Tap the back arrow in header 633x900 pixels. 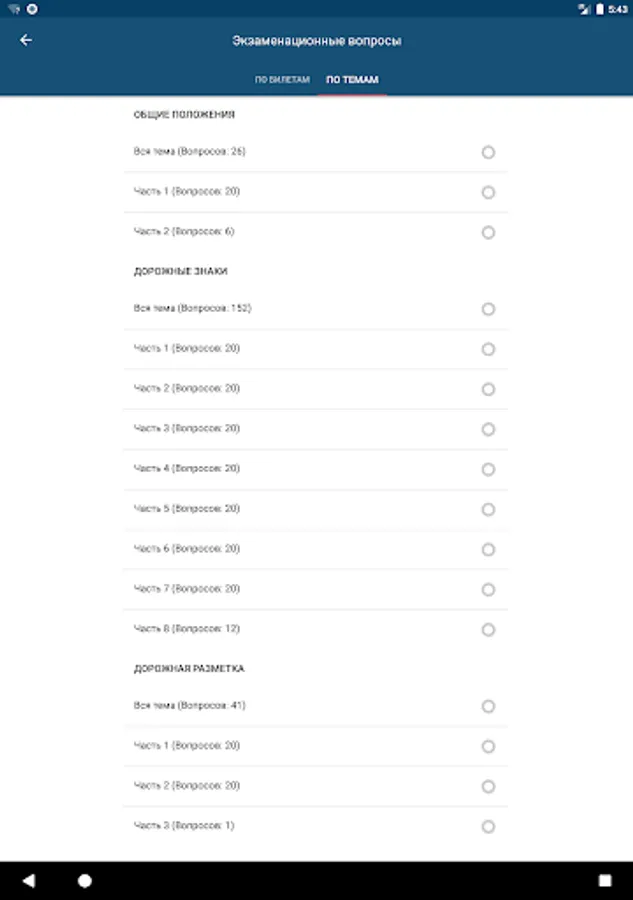(26, 41)
